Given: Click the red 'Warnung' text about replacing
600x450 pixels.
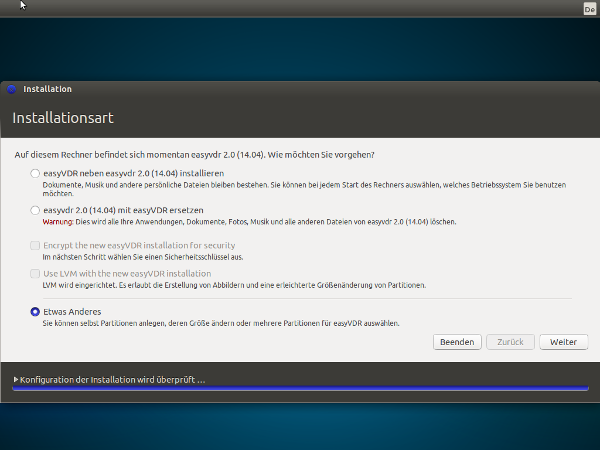Looking at the screenshot, I should 60,222.
